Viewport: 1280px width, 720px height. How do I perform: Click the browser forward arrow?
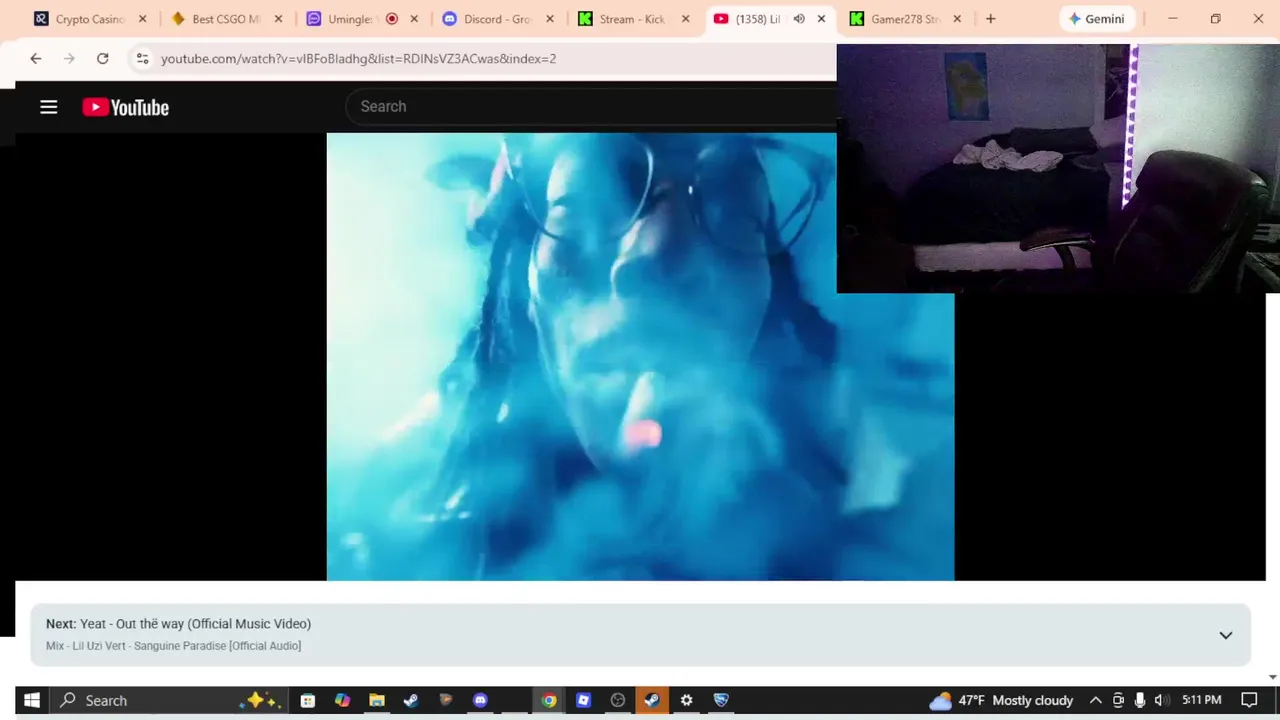pos(69,59)
